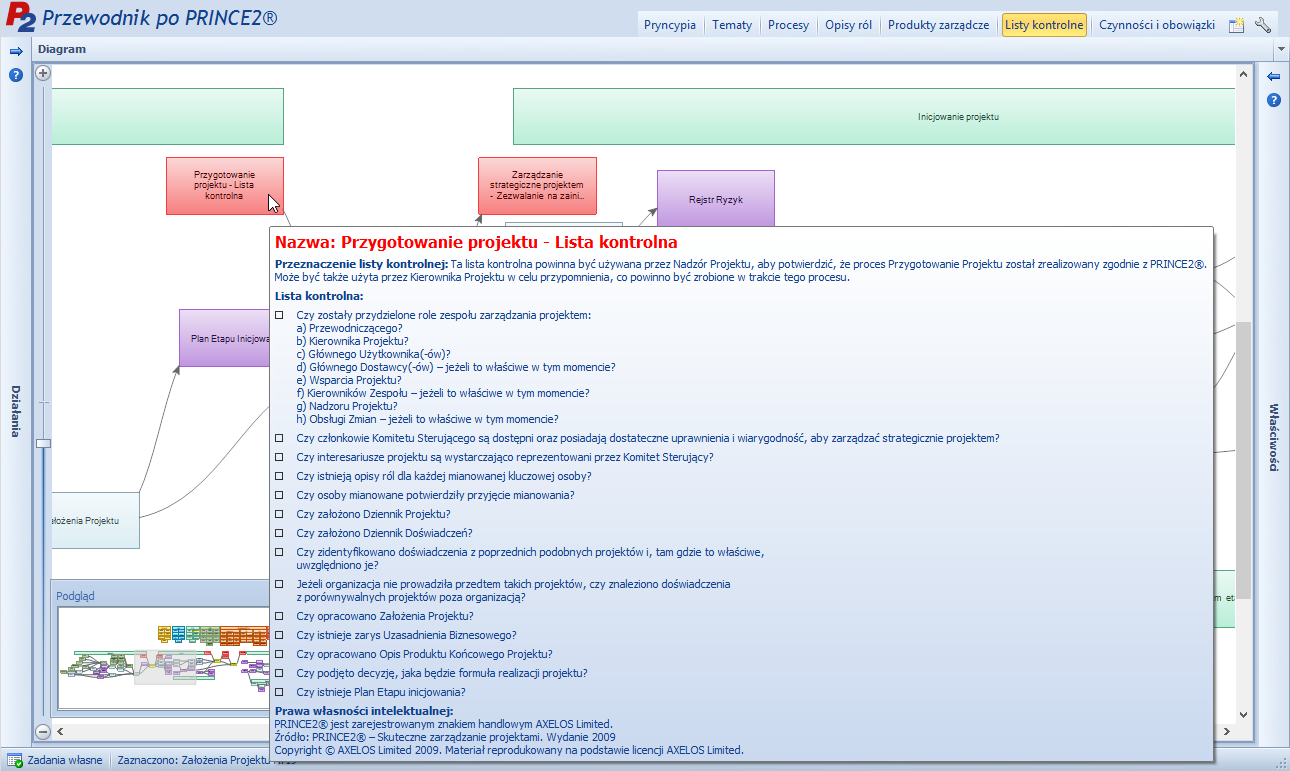Click the vertical scrollbar thumb of the diagram

coord(1244,460)
